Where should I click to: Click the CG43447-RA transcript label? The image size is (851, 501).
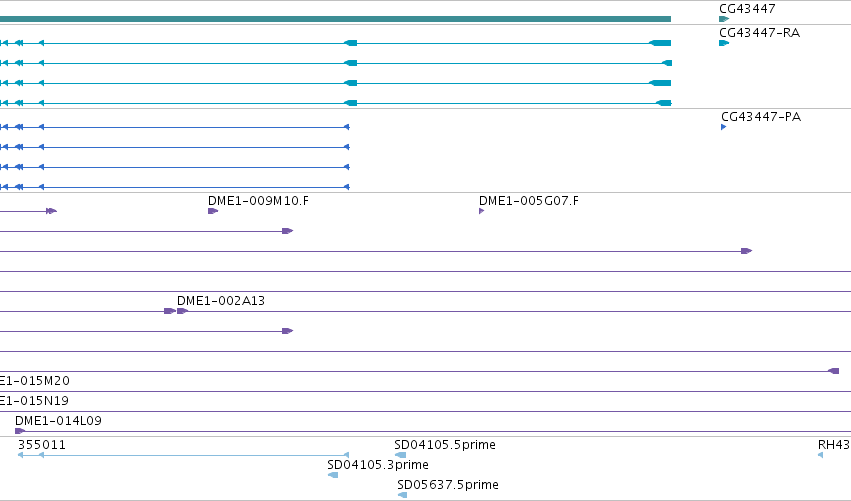759,33
